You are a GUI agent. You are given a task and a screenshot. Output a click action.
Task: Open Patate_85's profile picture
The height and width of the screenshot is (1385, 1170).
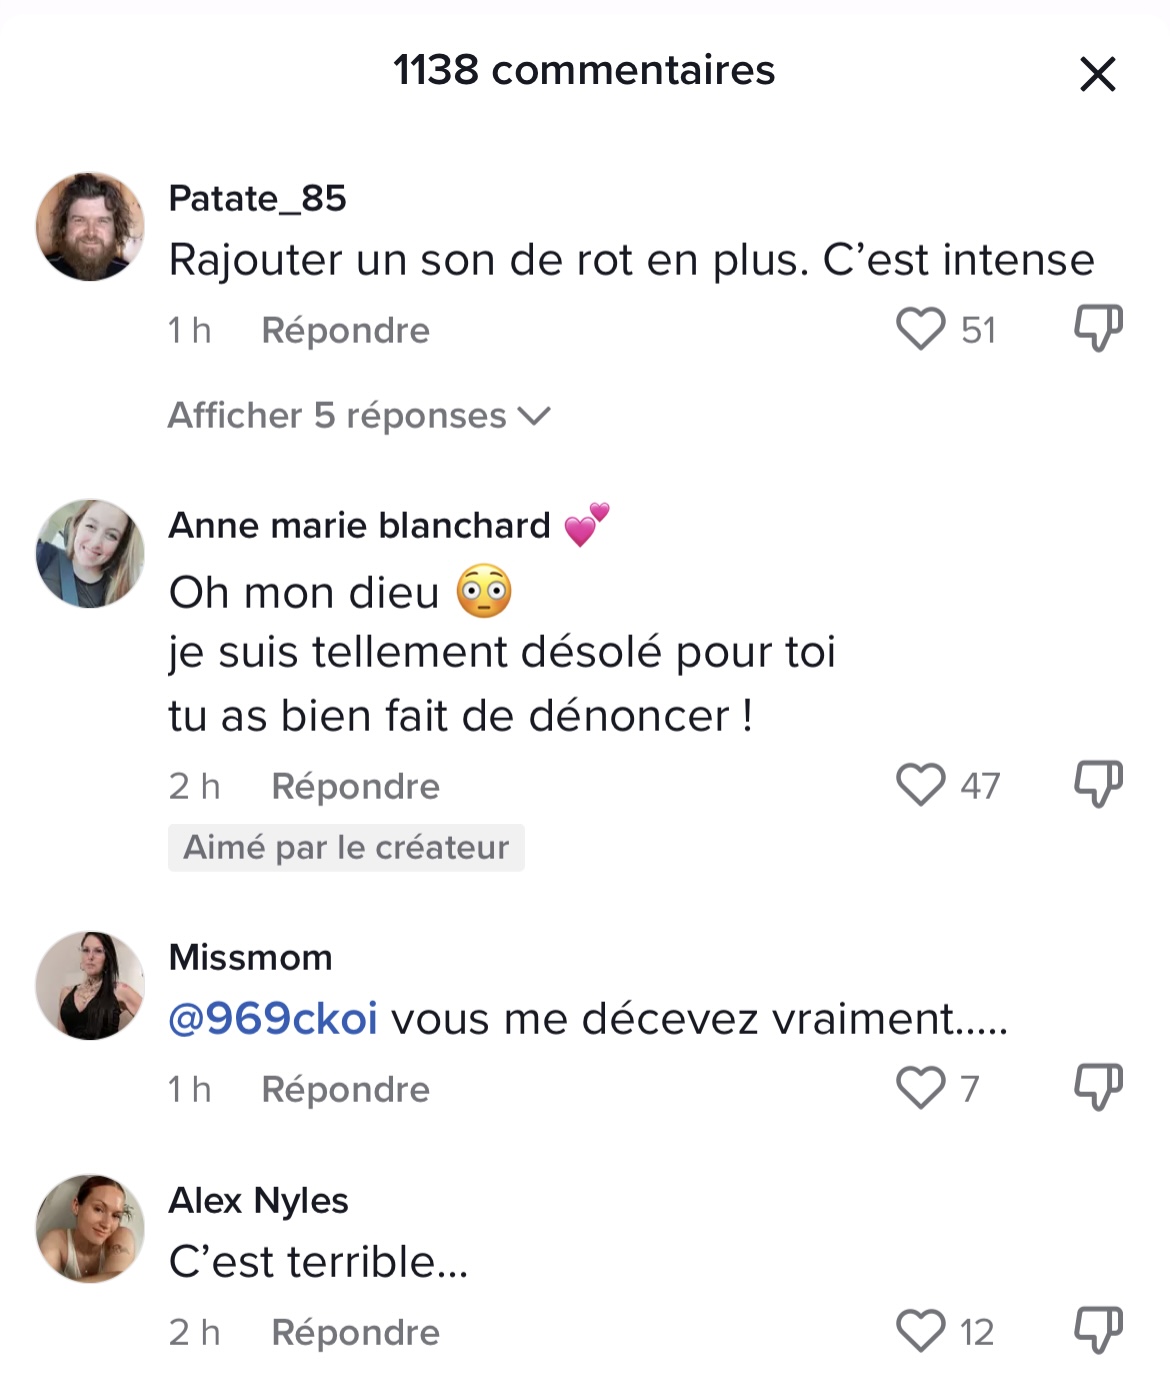90,227
